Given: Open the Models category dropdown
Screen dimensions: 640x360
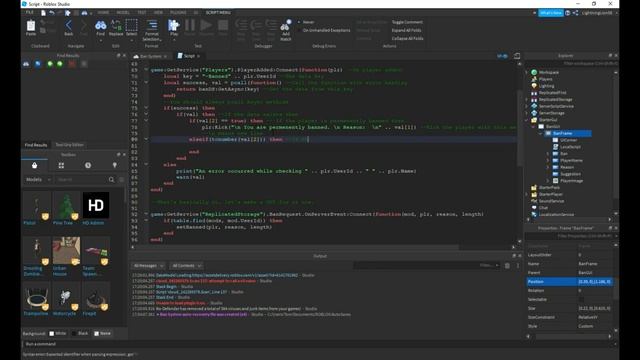Looking at the screenshot, I should coord(38,180).
